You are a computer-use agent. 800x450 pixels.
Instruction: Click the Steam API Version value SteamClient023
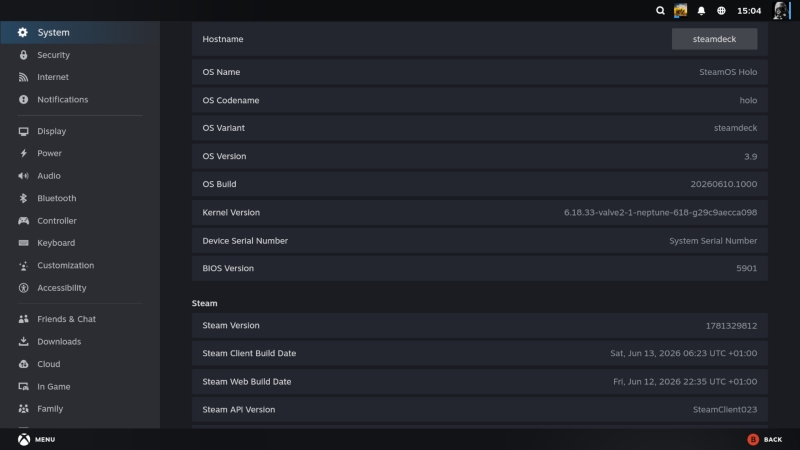coord(725,409)
